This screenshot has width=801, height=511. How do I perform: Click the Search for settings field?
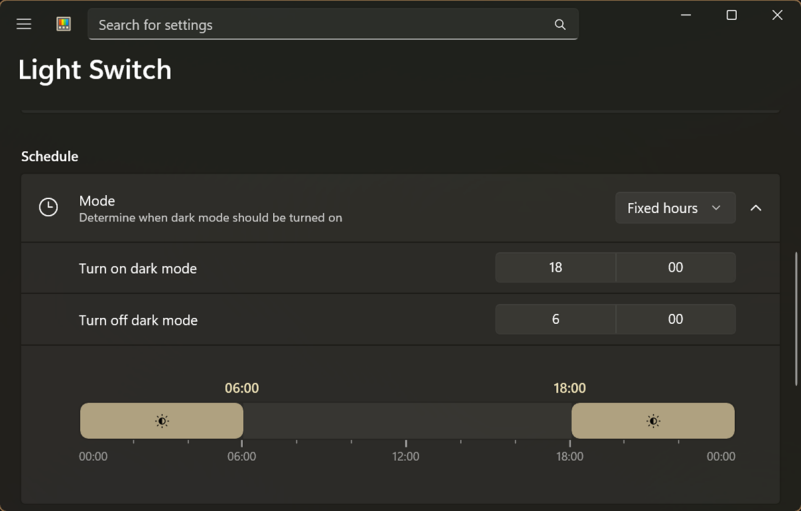click(x=320, y=25)
